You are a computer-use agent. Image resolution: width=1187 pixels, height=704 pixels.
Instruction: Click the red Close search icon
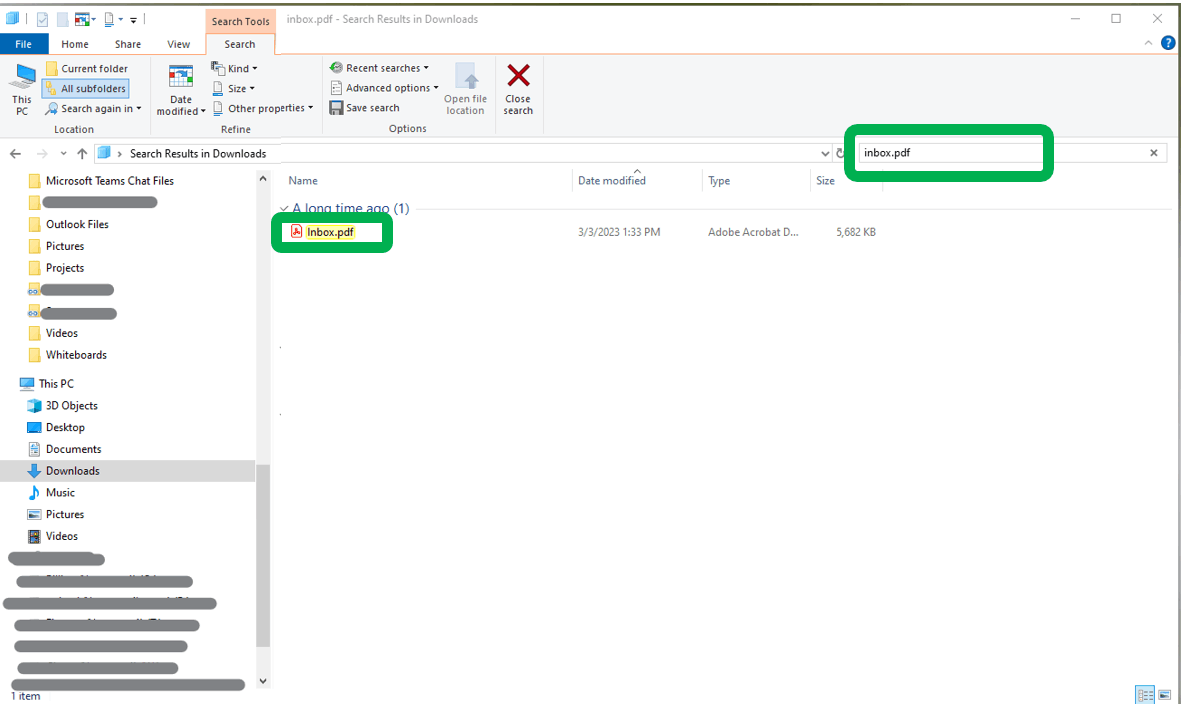(x=519, y=76)
